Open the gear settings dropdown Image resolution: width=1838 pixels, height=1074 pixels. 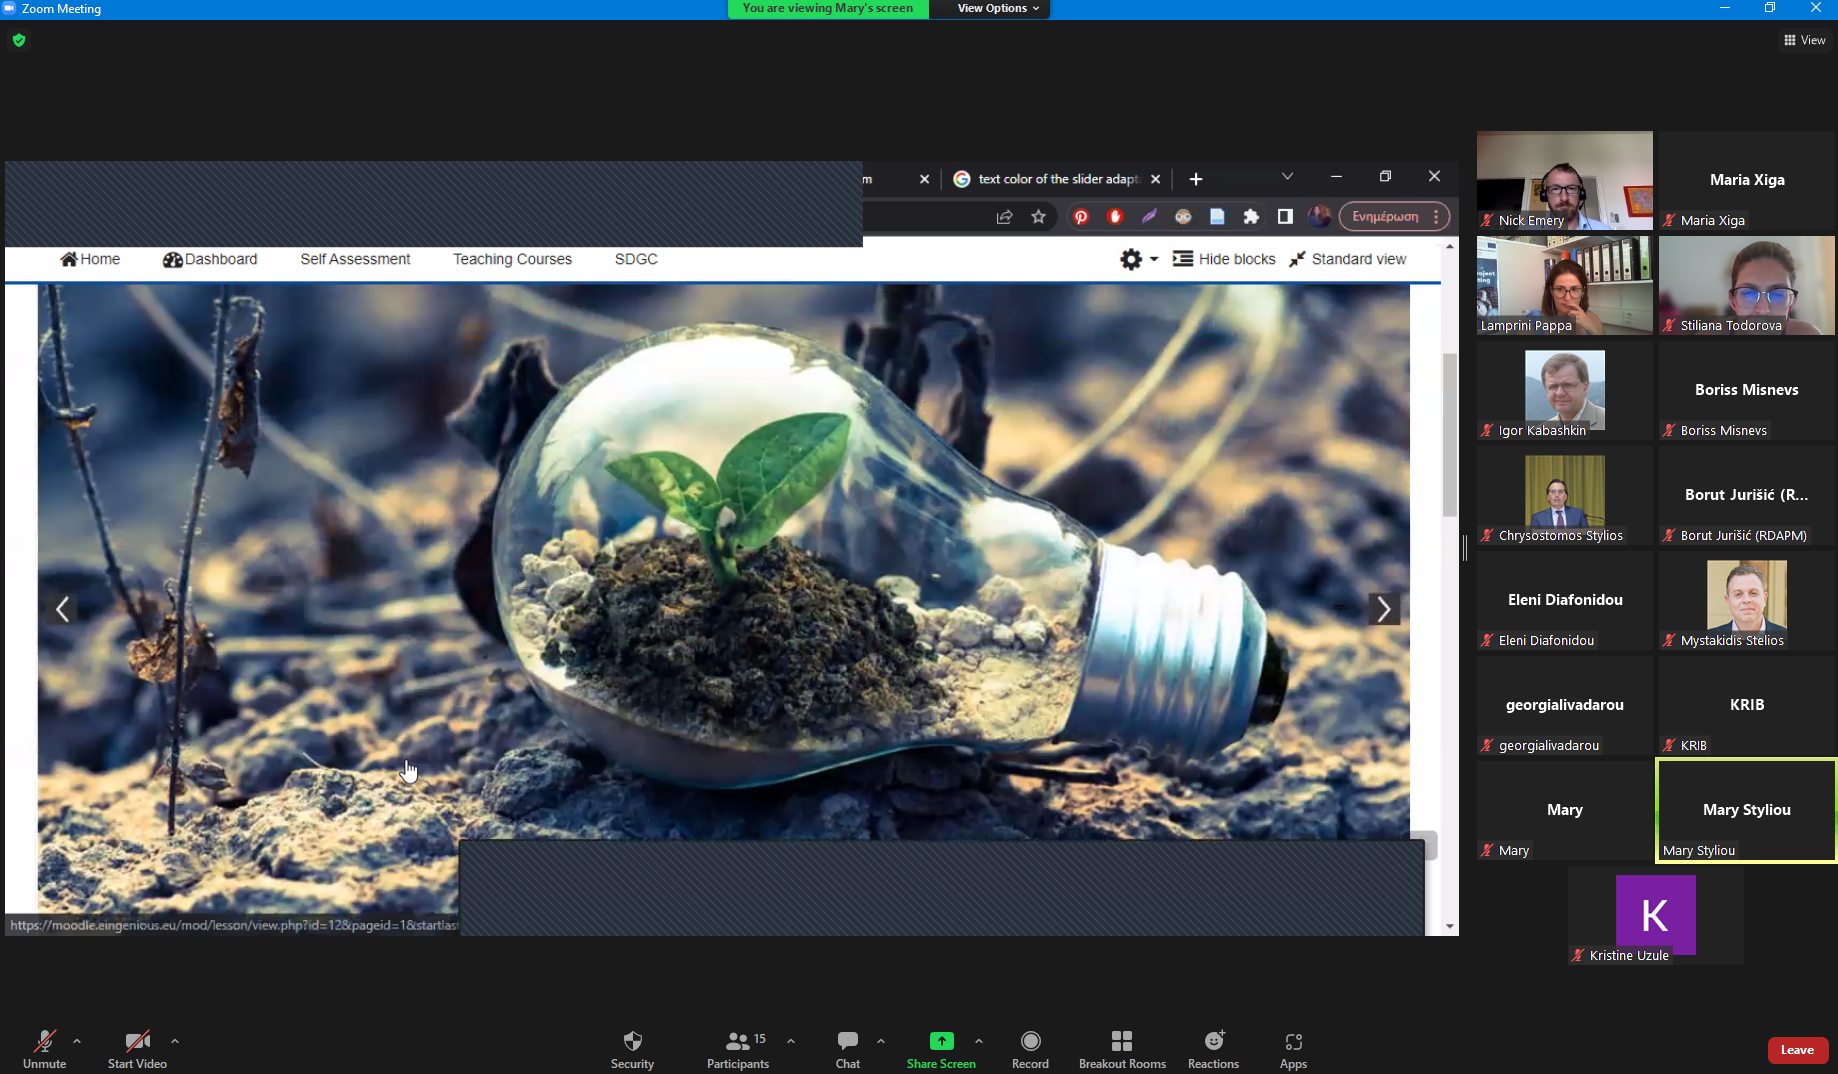tap(1138, 259)
